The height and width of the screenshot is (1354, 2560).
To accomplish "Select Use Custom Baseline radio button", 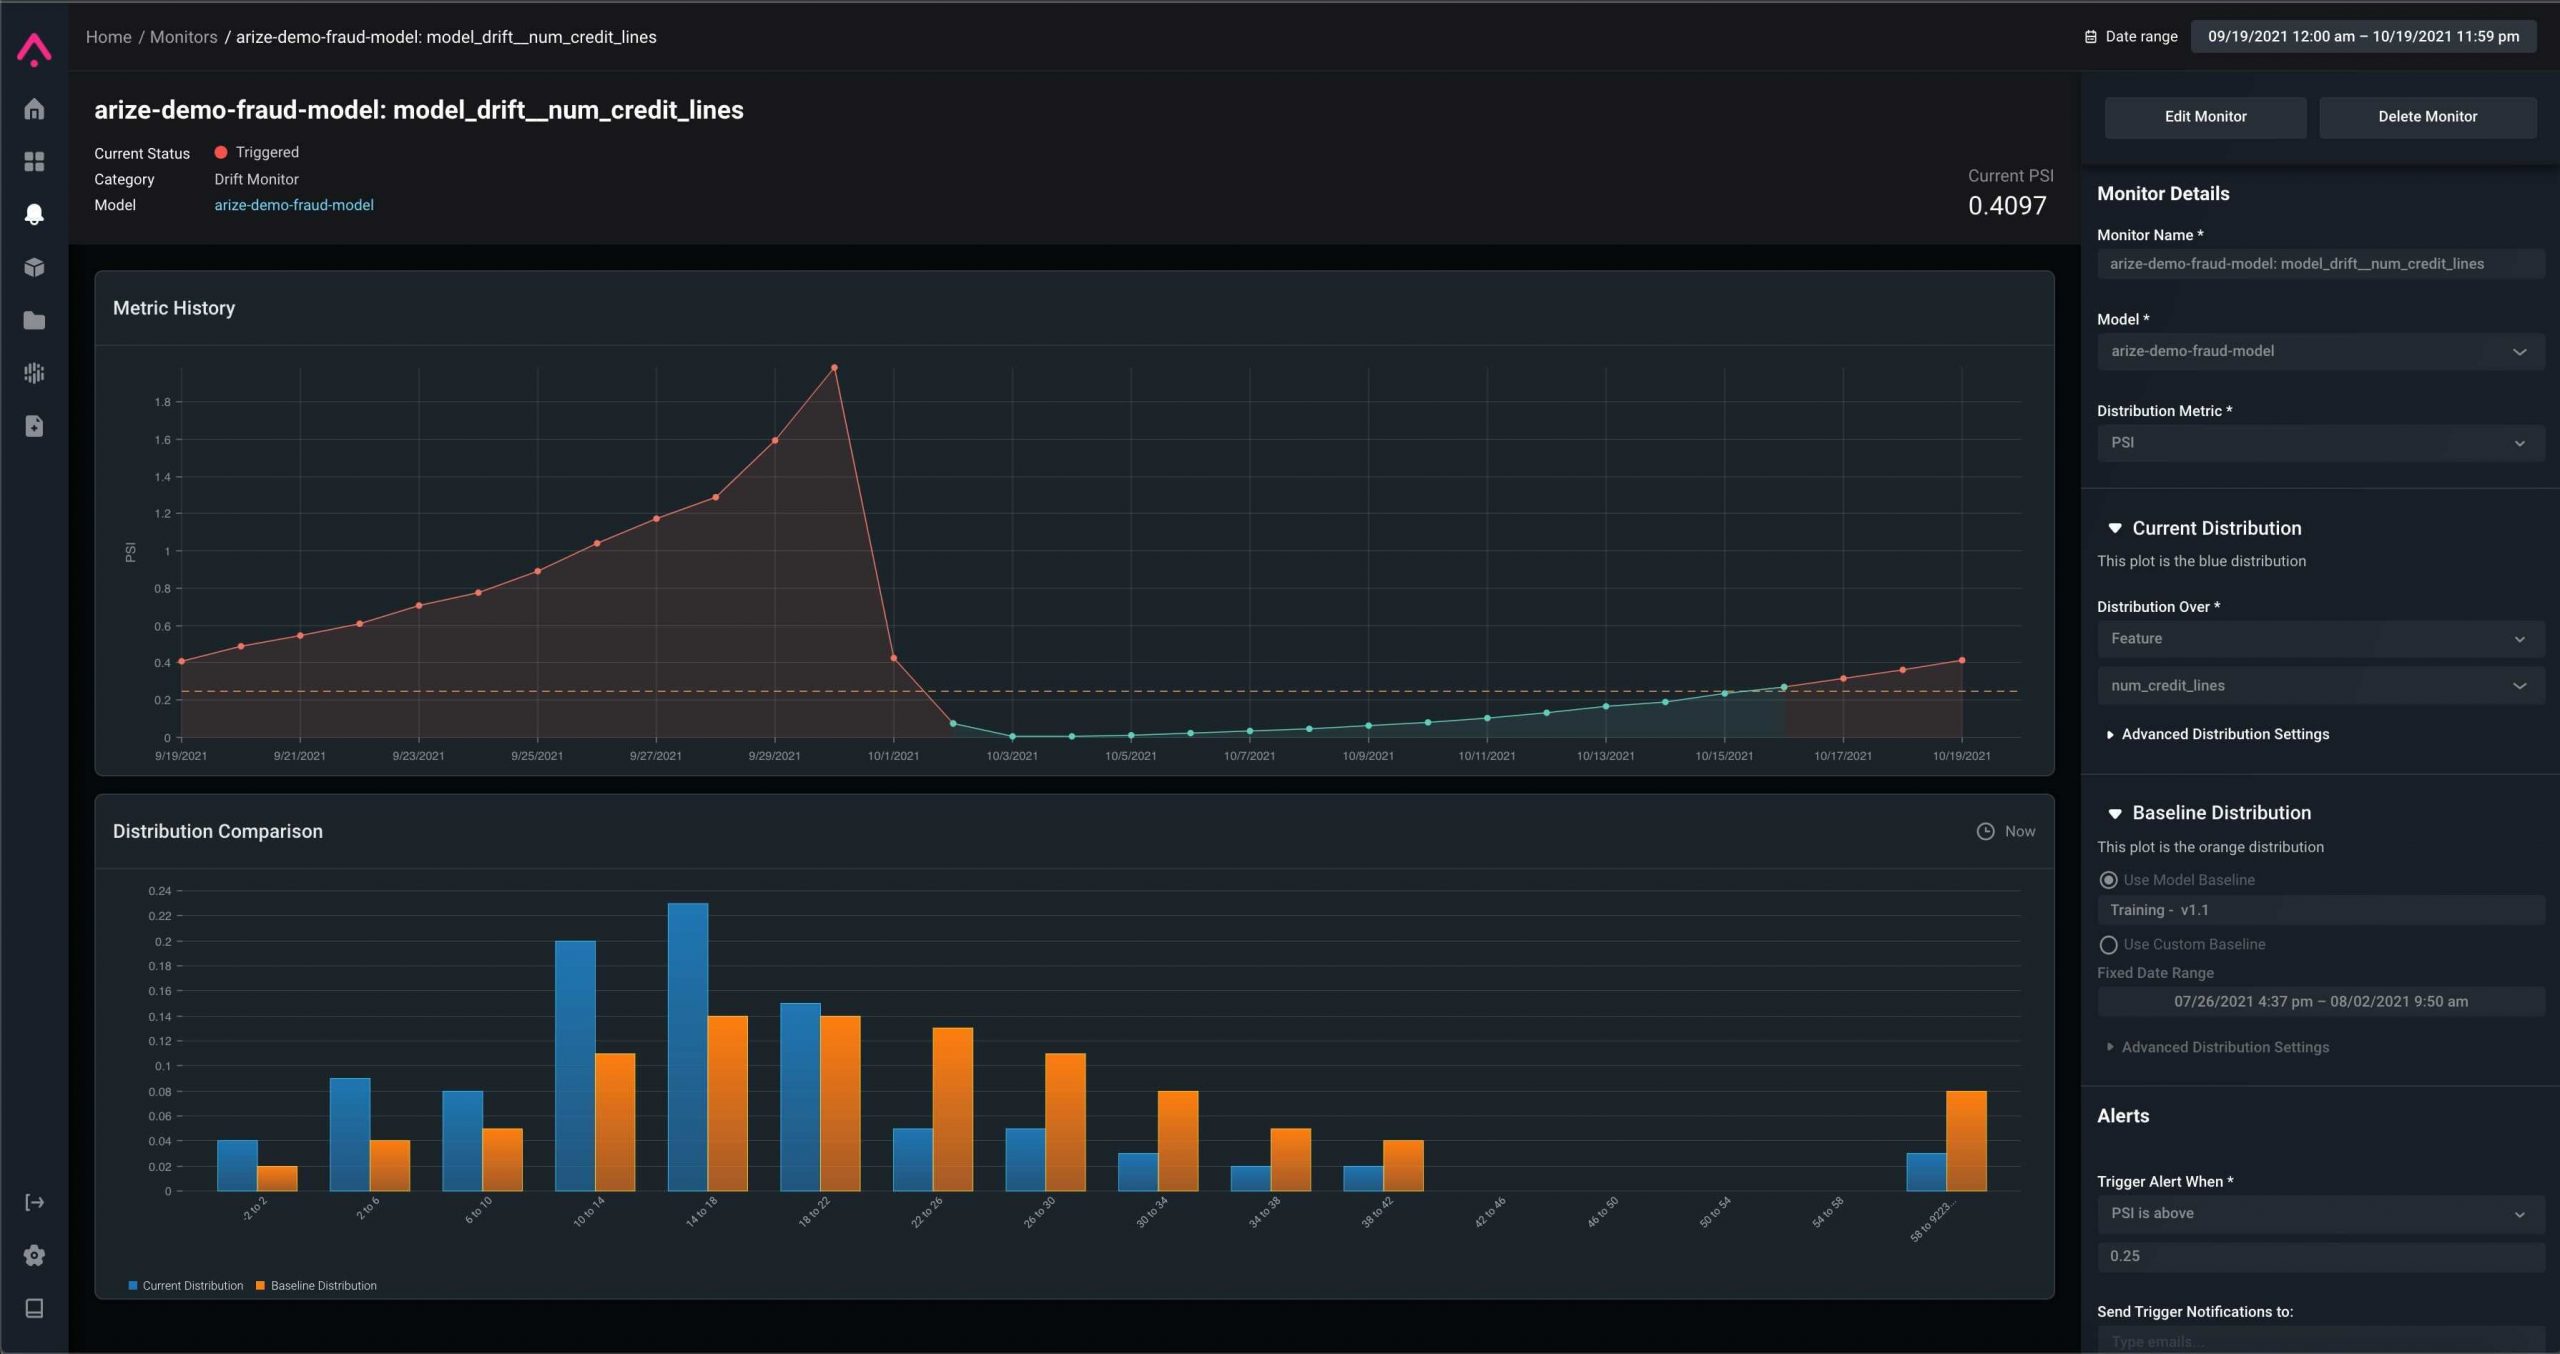I will [2108, 944].
